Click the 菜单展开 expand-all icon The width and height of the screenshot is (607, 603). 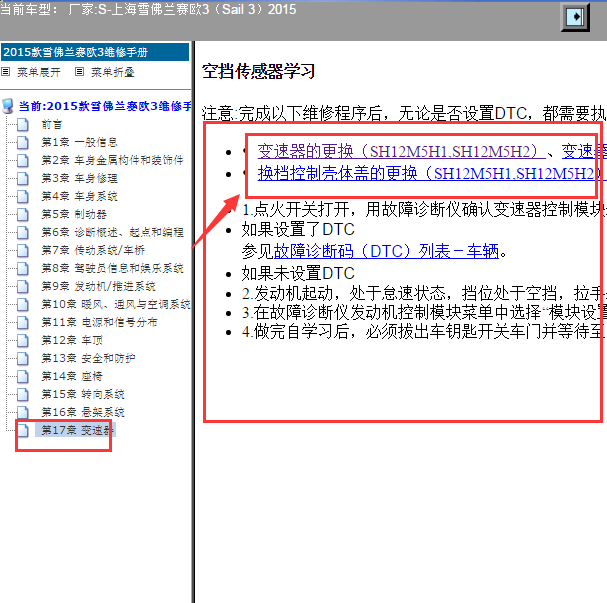[5, 71]
